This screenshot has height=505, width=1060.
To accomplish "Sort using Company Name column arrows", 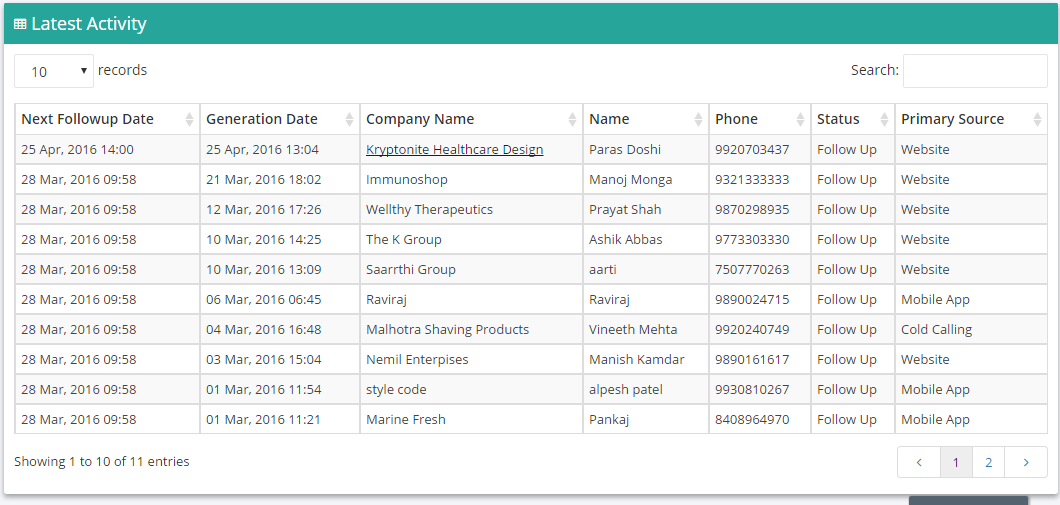I will pos(573,120).
